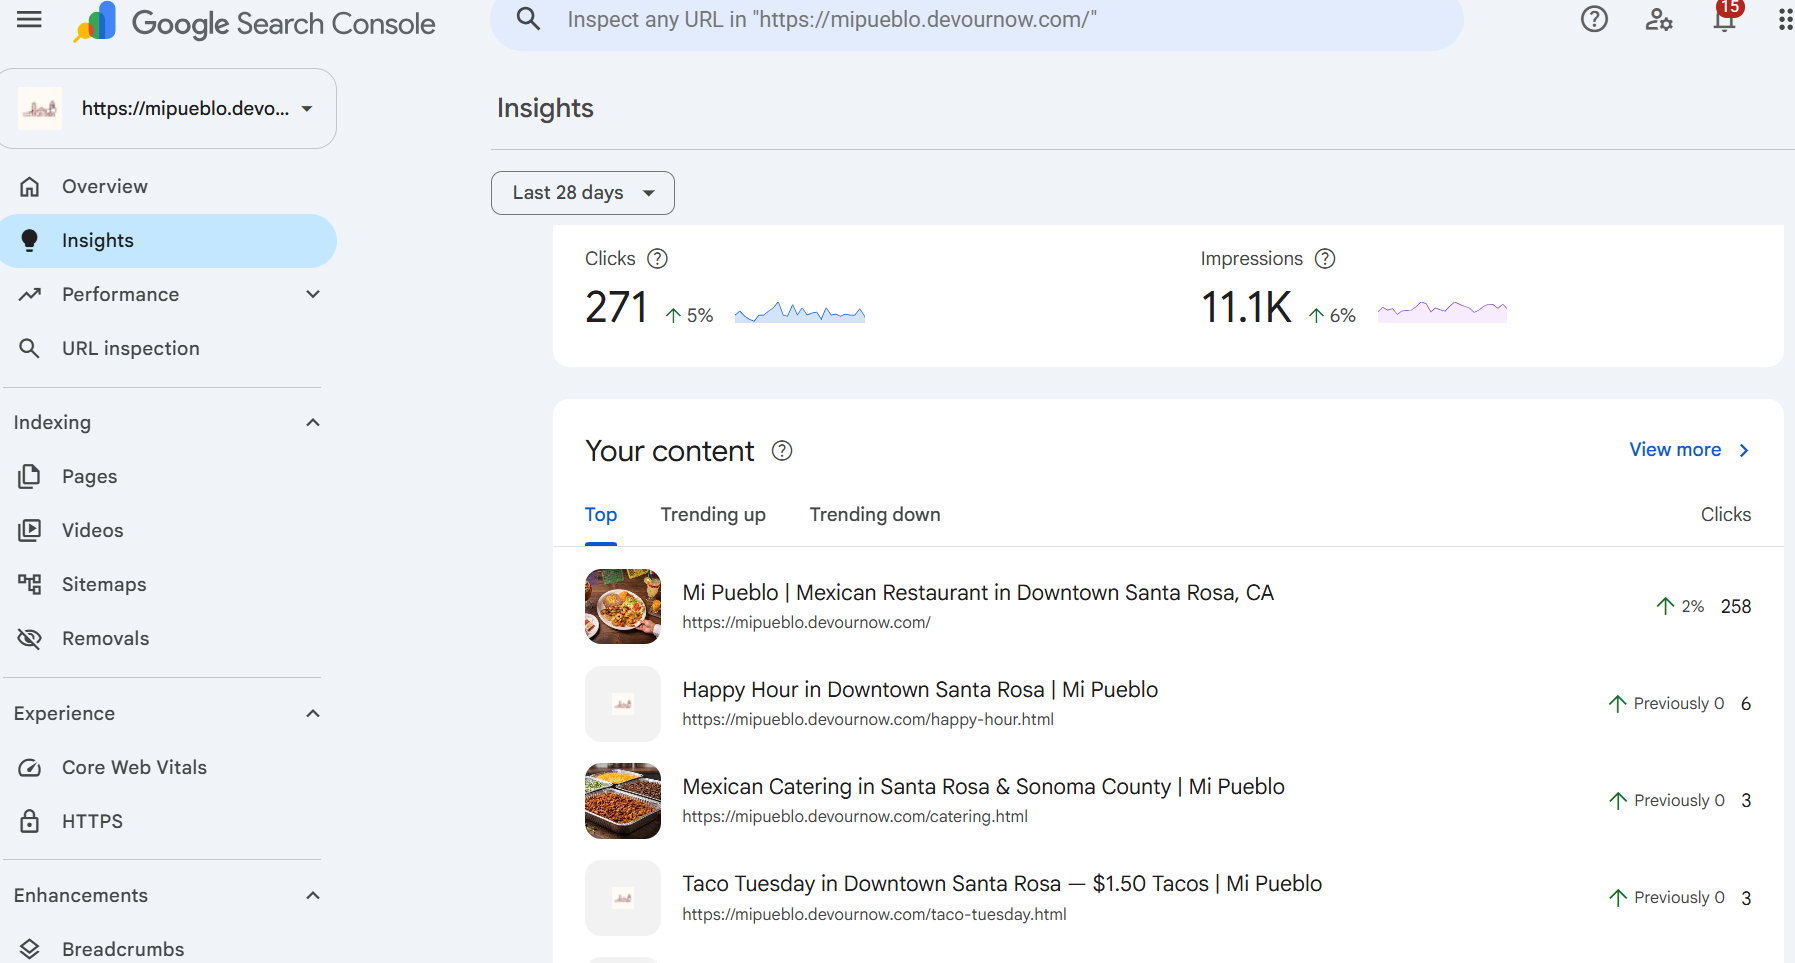Viewport: 1795px width, 963px height.
Task: Click the search magnifier icon
Action: click(x=528, y=19)
